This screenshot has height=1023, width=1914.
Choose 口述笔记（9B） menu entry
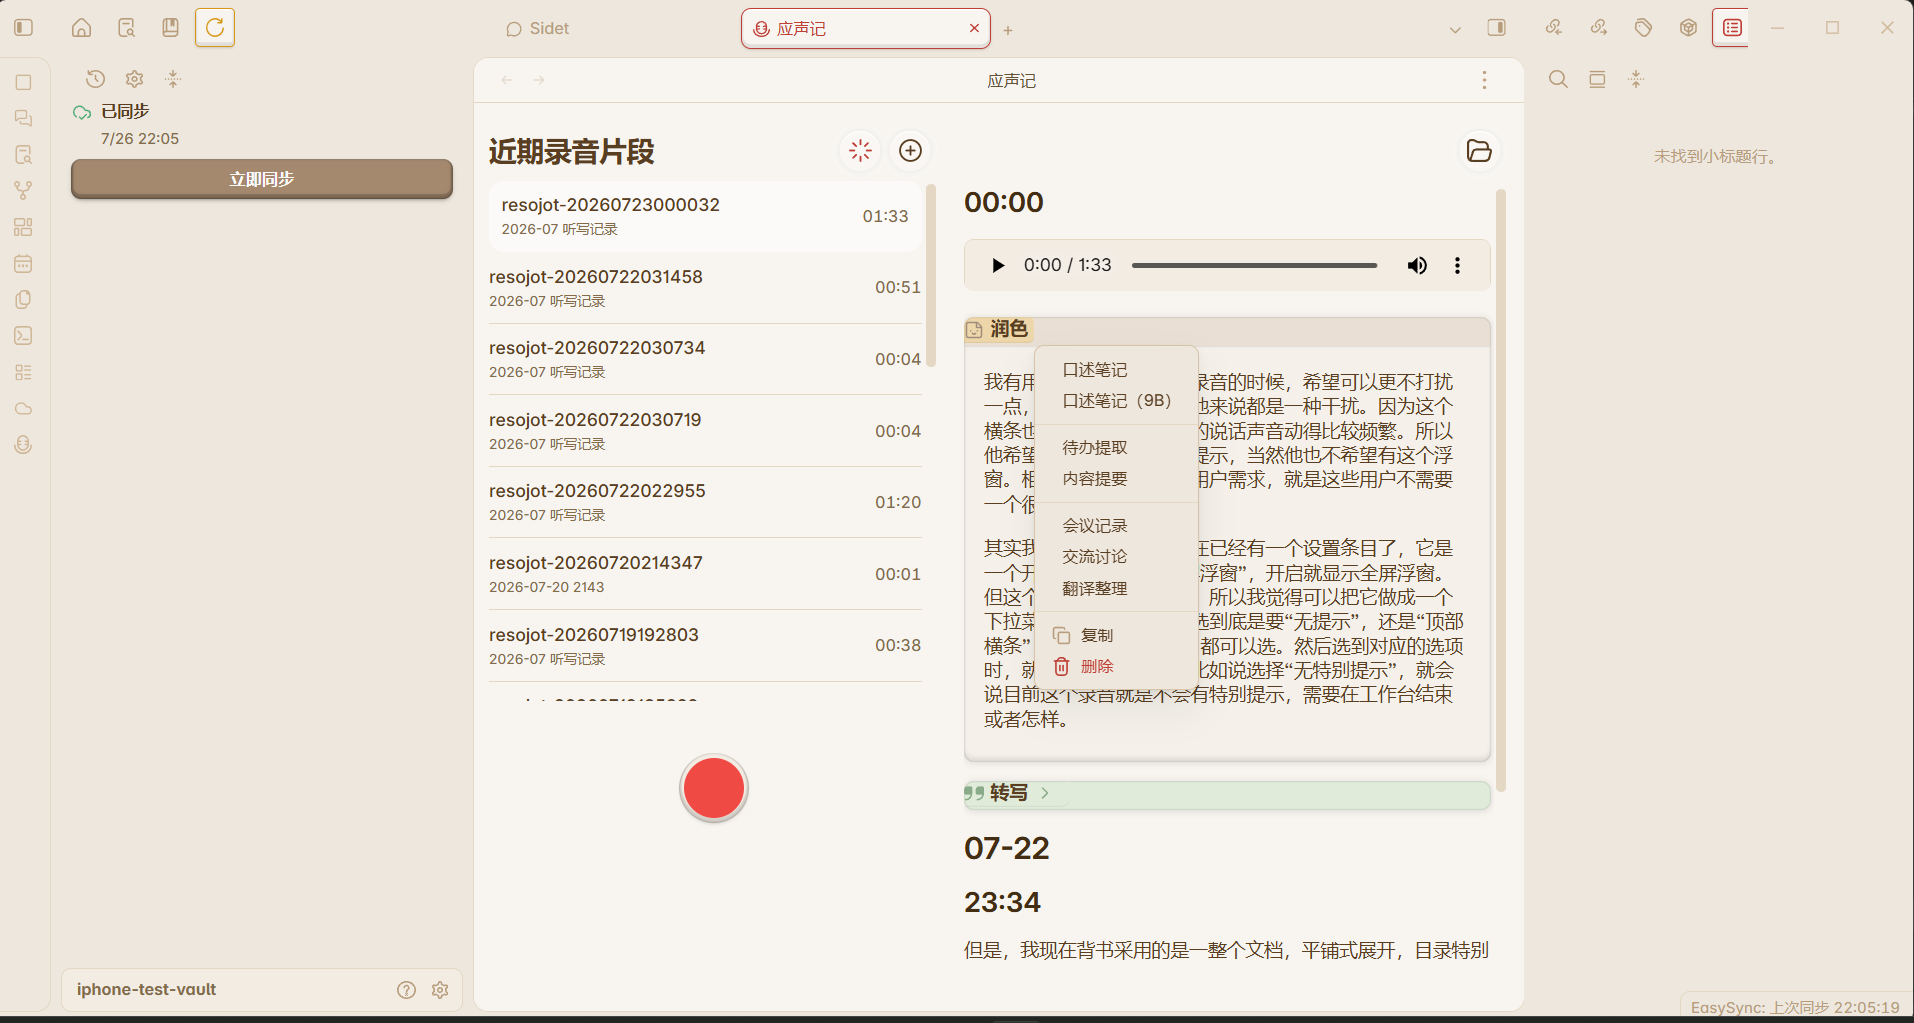[1116, 401]
